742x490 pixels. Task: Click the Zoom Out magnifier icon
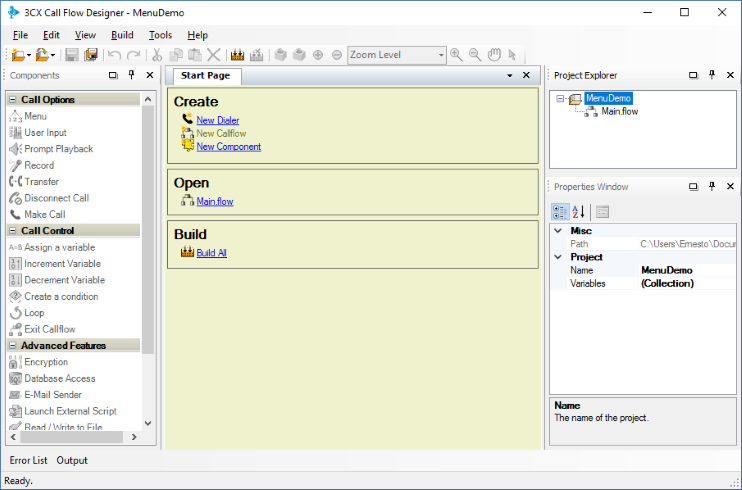475,55
